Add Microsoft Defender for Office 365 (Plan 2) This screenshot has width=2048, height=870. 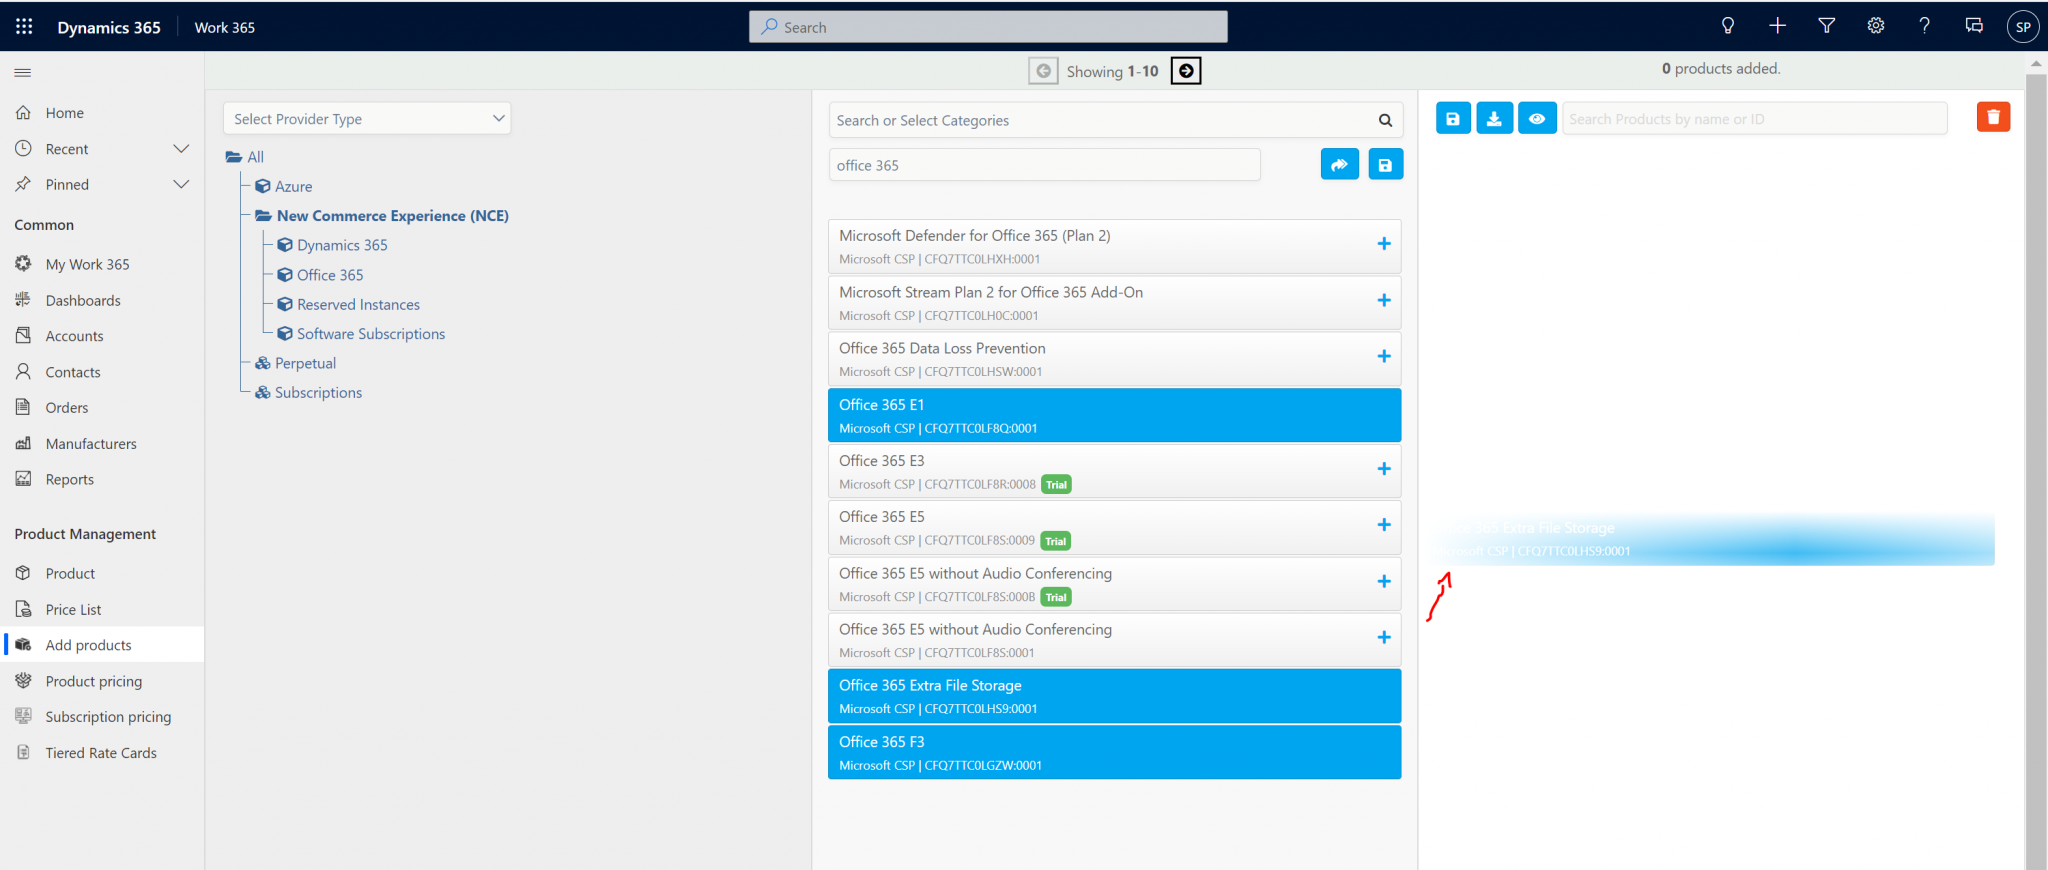click(1384, 244)
